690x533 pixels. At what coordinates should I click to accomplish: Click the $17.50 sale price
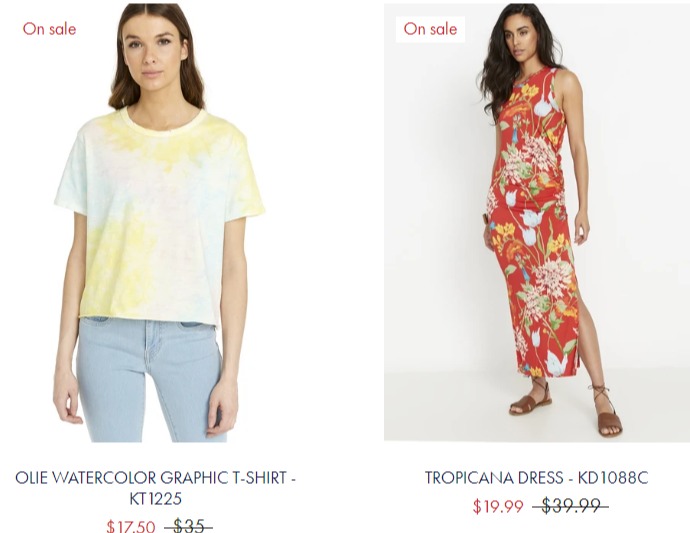point(131,526)
